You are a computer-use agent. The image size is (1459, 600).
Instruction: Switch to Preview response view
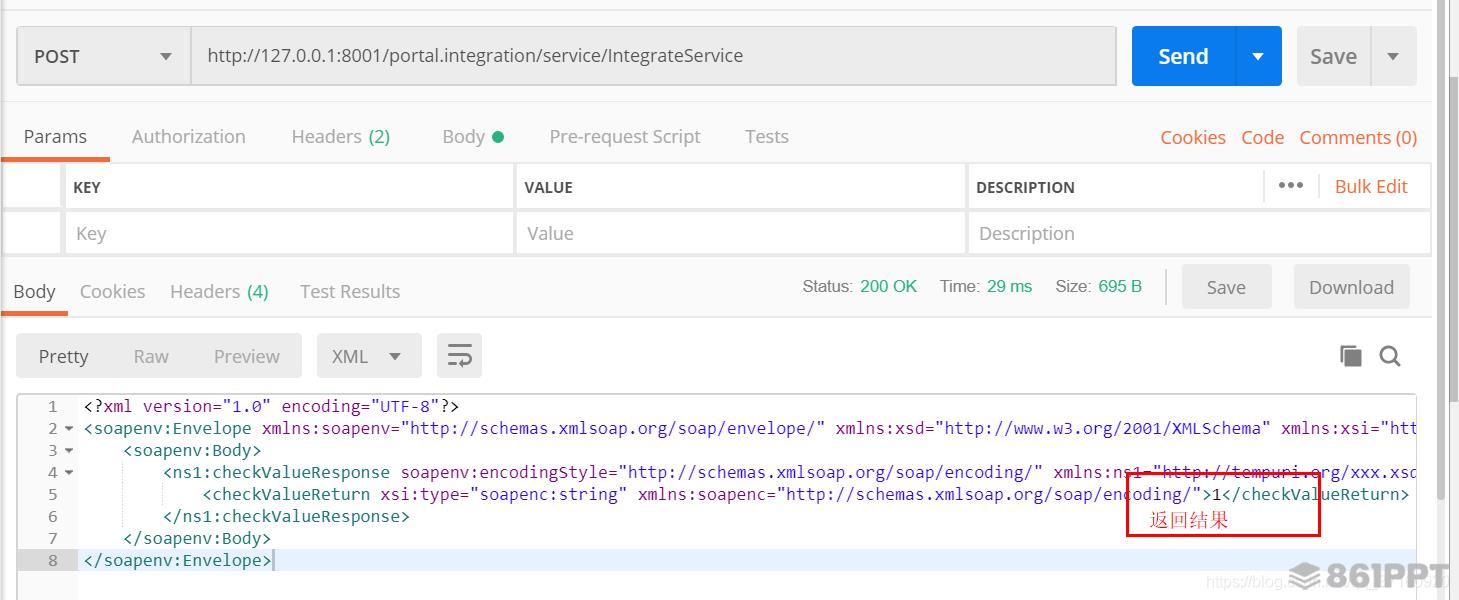247,356
